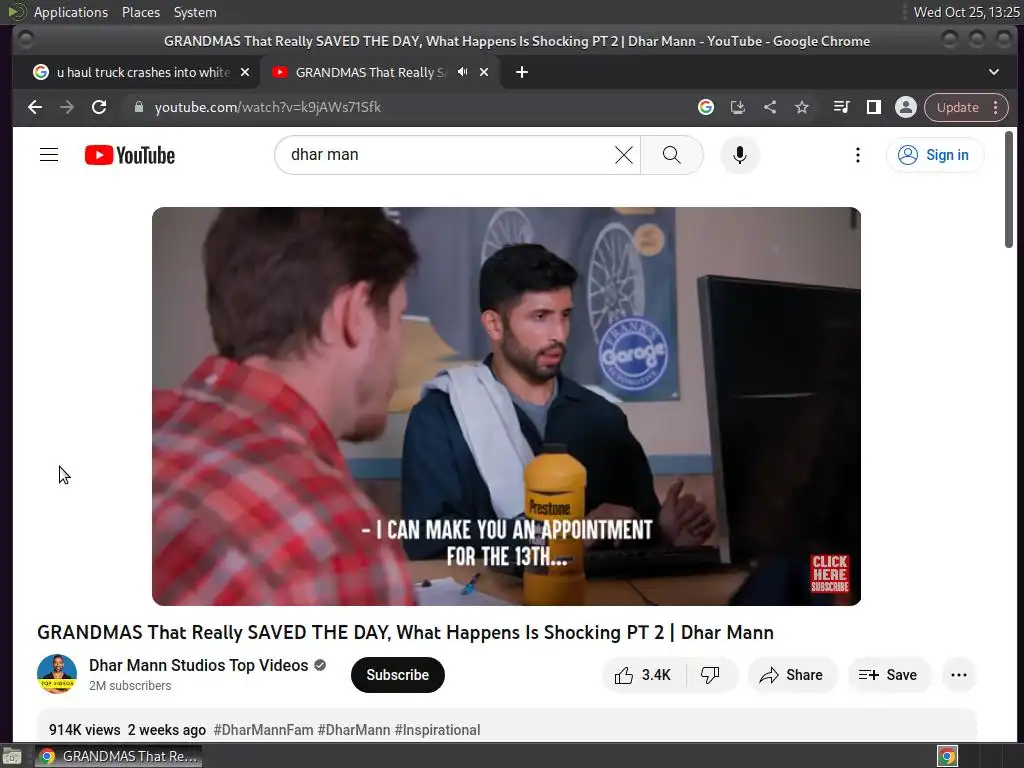Close the u haul truck tab
Viewport: 1024px width, 768px height.
245,72
